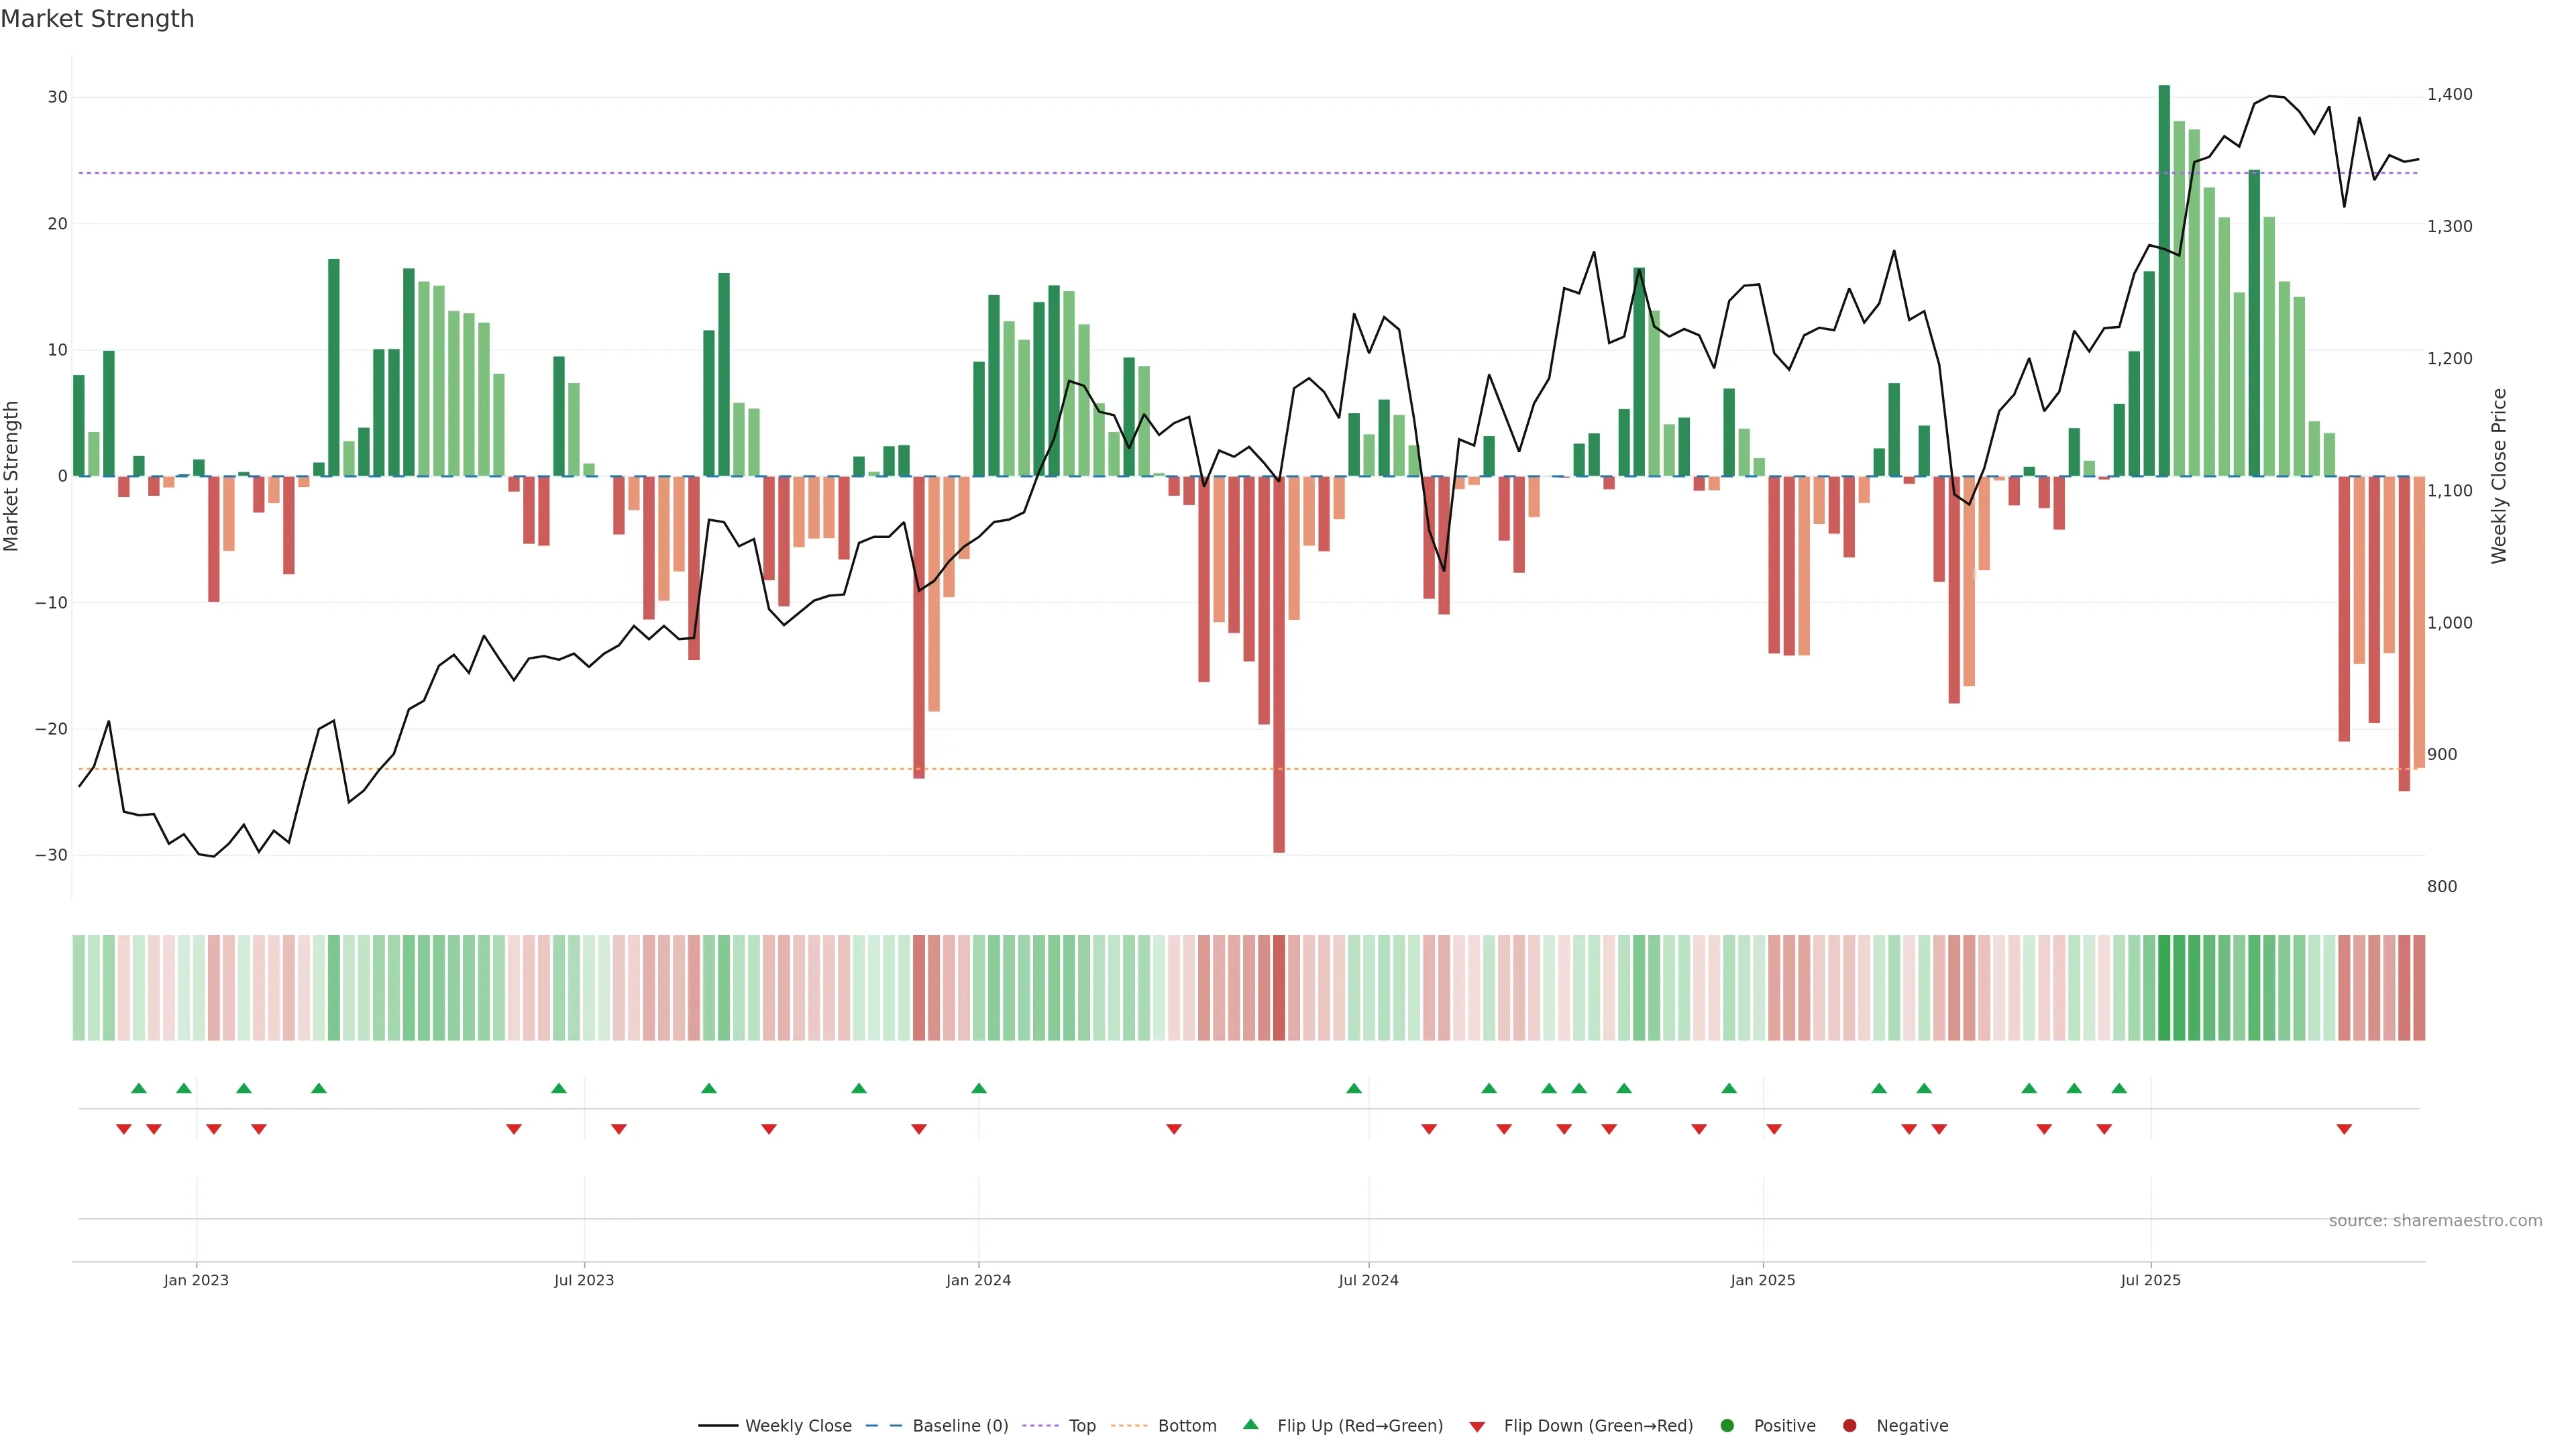The height and width of the screenshot is (1449, 2576).
Task: Click Flip Down red triangle legend icon
Action: click(1477, 1427)
